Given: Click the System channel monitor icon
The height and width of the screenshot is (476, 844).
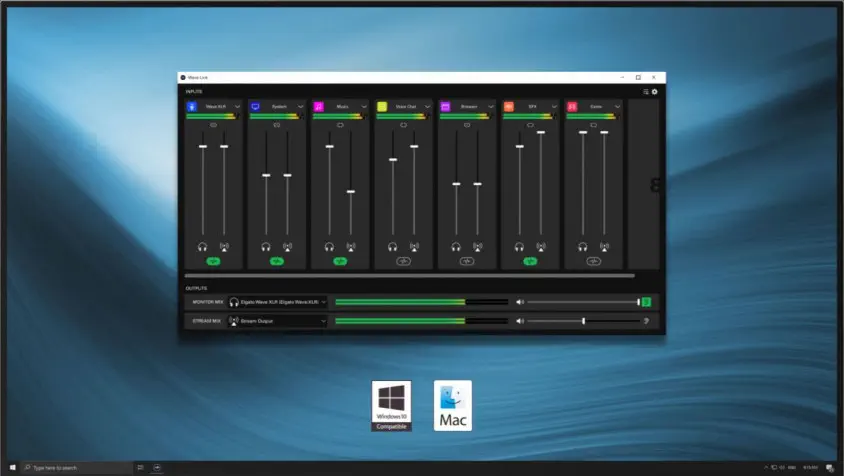Looking at the screenshot, I should point(255,107).
